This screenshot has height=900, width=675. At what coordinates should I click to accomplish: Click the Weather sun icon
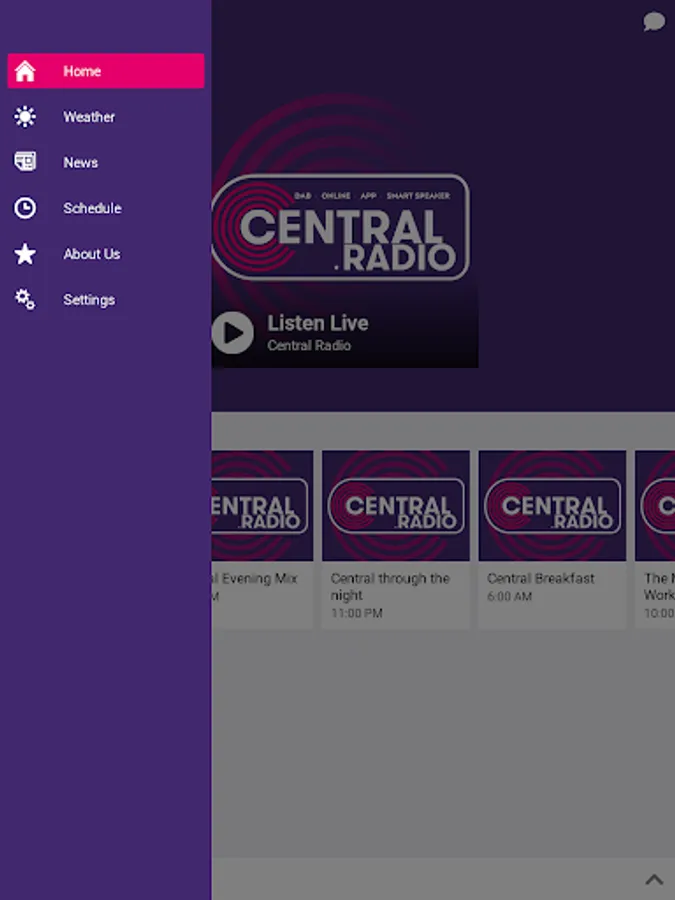tap(25, 117)
